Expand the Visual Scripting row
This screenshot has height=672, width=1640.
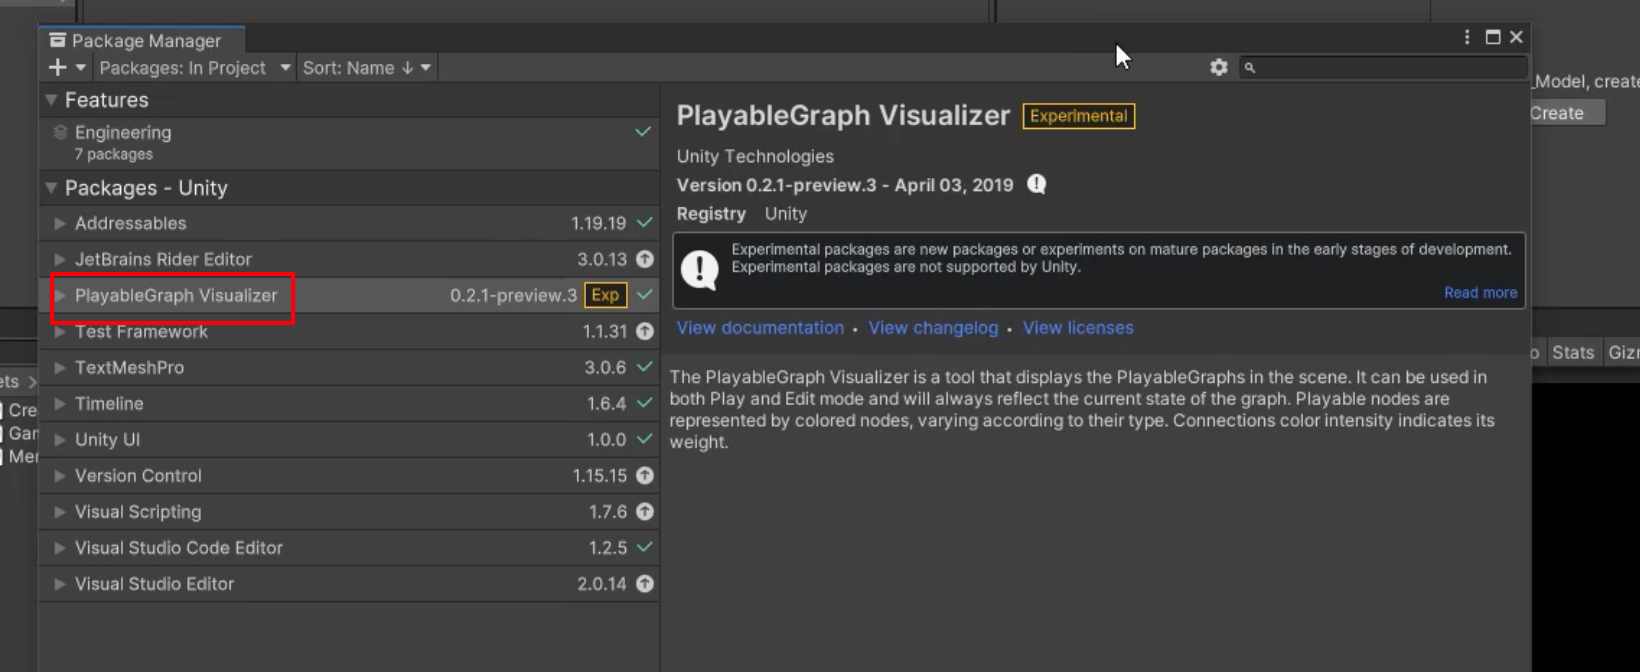coord(60,511)
